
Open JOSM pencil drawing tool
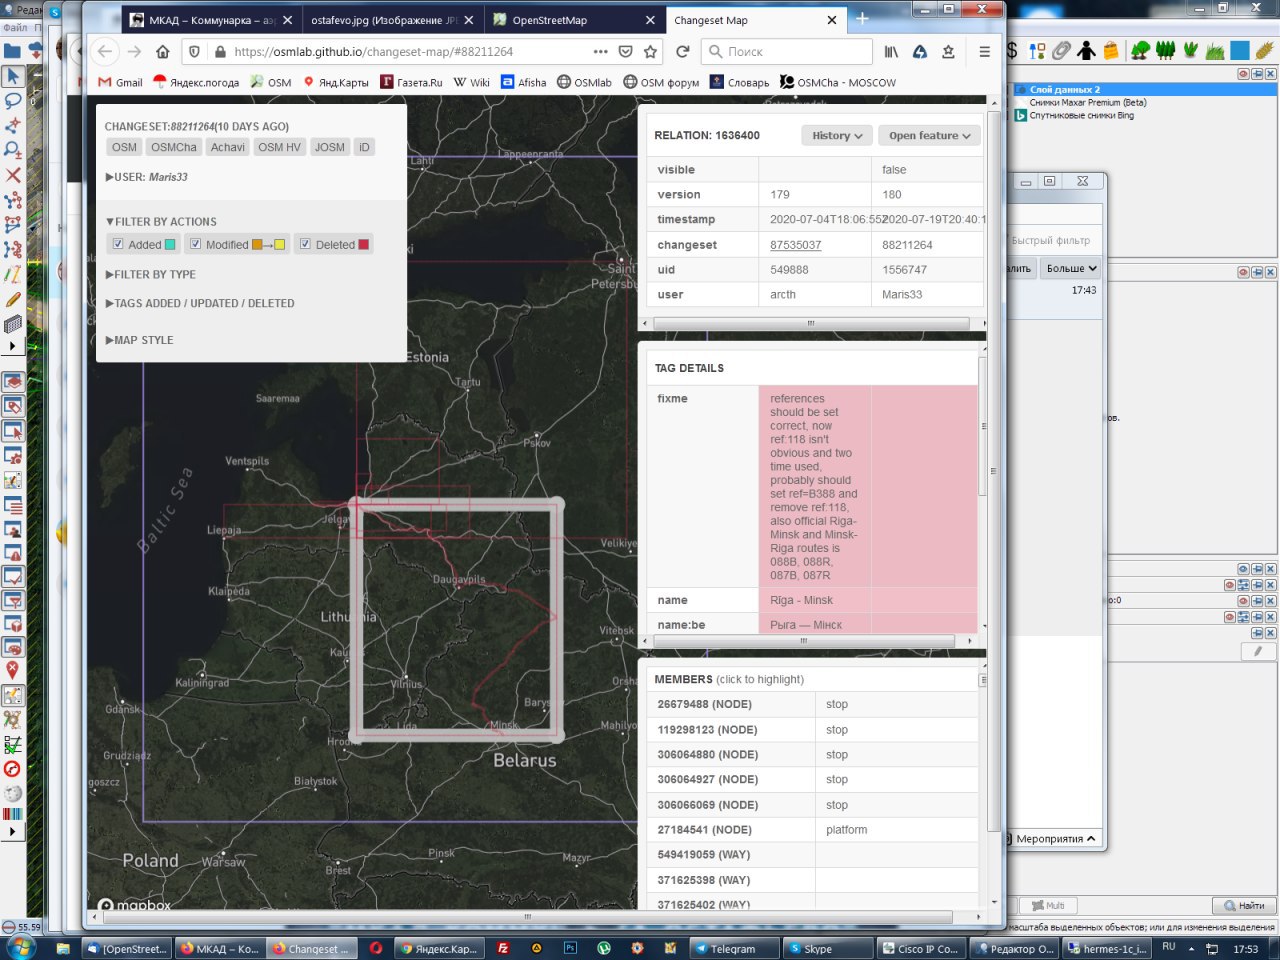click(13, 299)
